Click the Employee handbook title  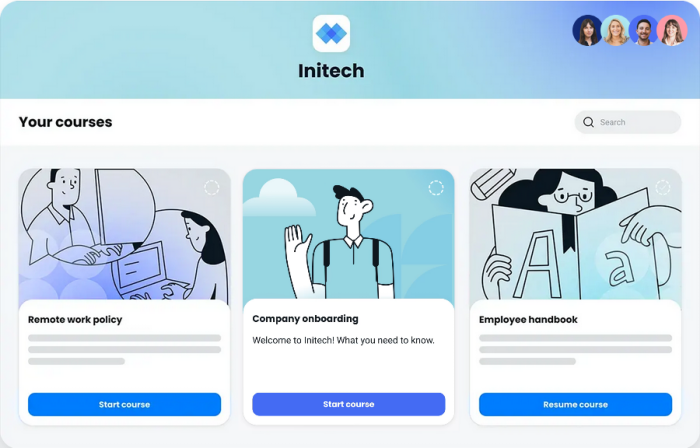(x=528, y=319)
